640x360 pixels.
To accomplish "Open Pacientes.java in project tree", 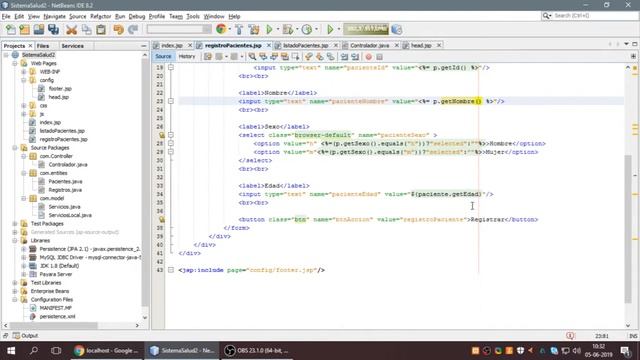I will (x=65, y=182).
